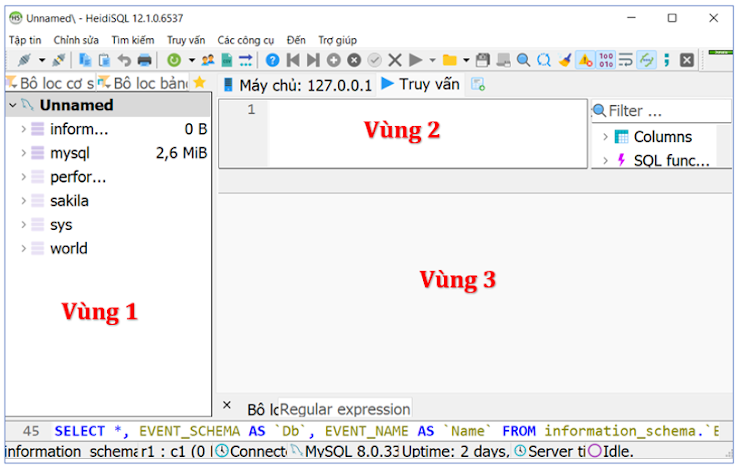
Task: Select the perfor... database row
Action: click(x=109, y=177)
